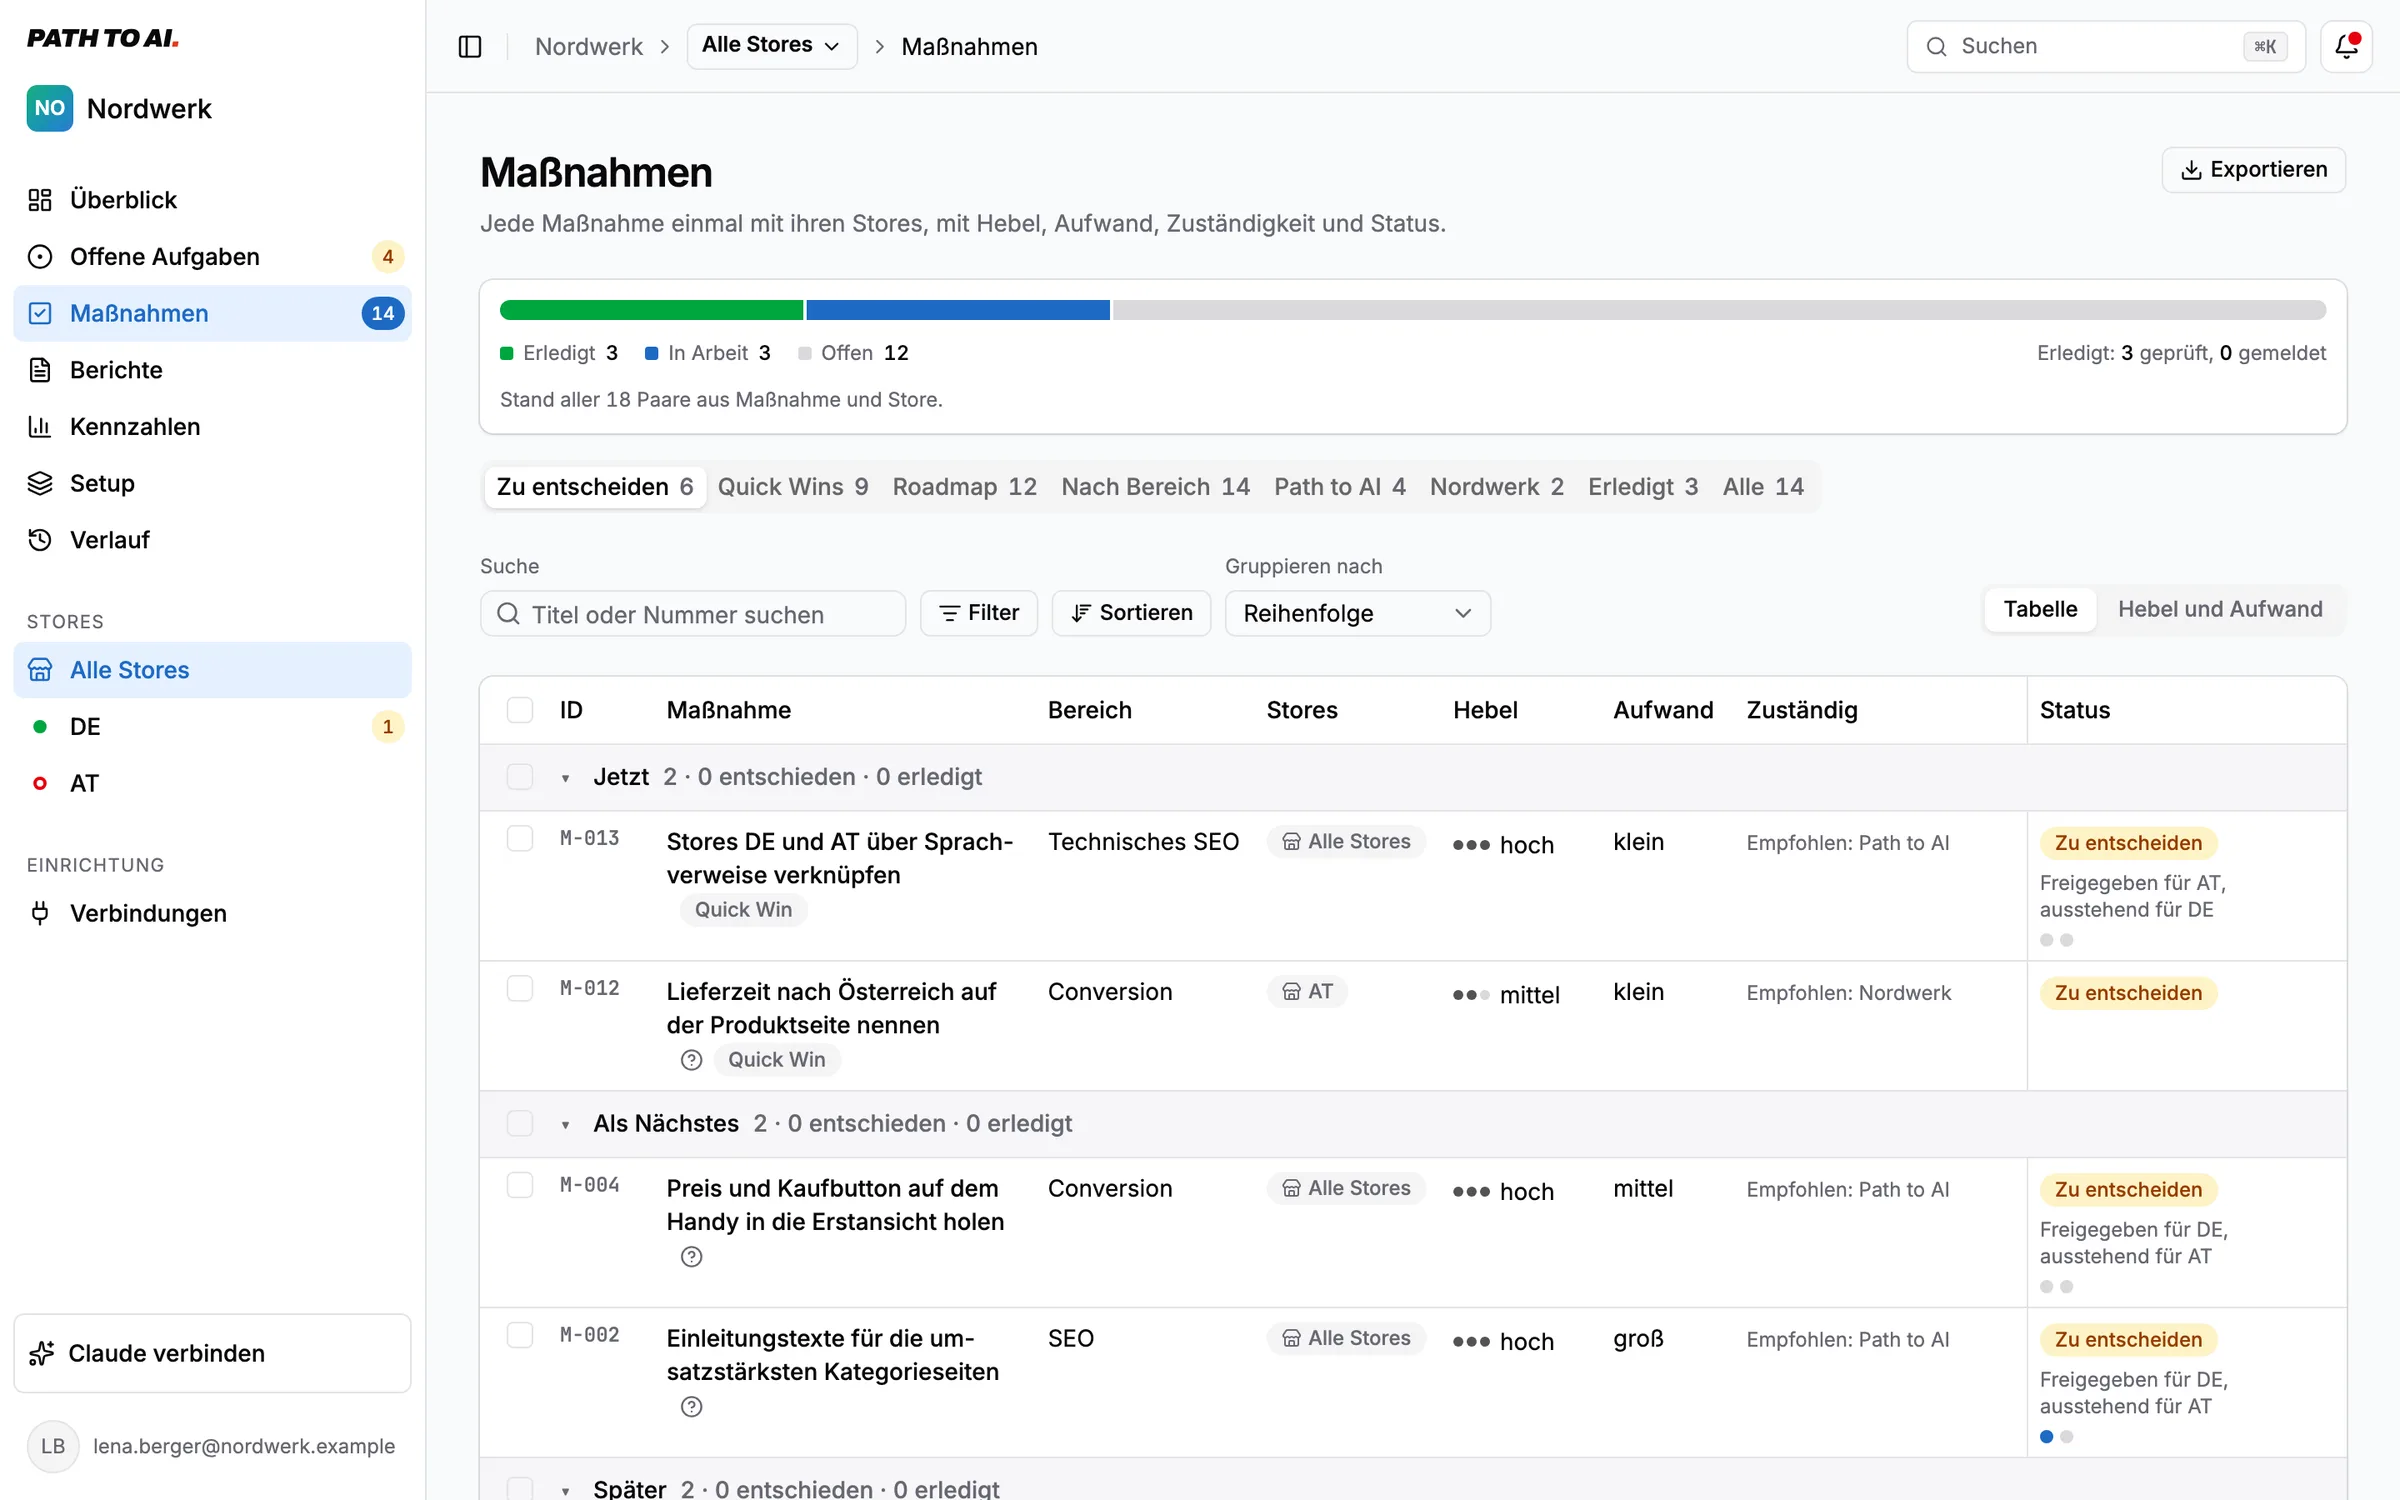The image size is (2400, 1500).
Task: Open the Alle Stores breadcrumb dropdown
Action: click(771, 46)
